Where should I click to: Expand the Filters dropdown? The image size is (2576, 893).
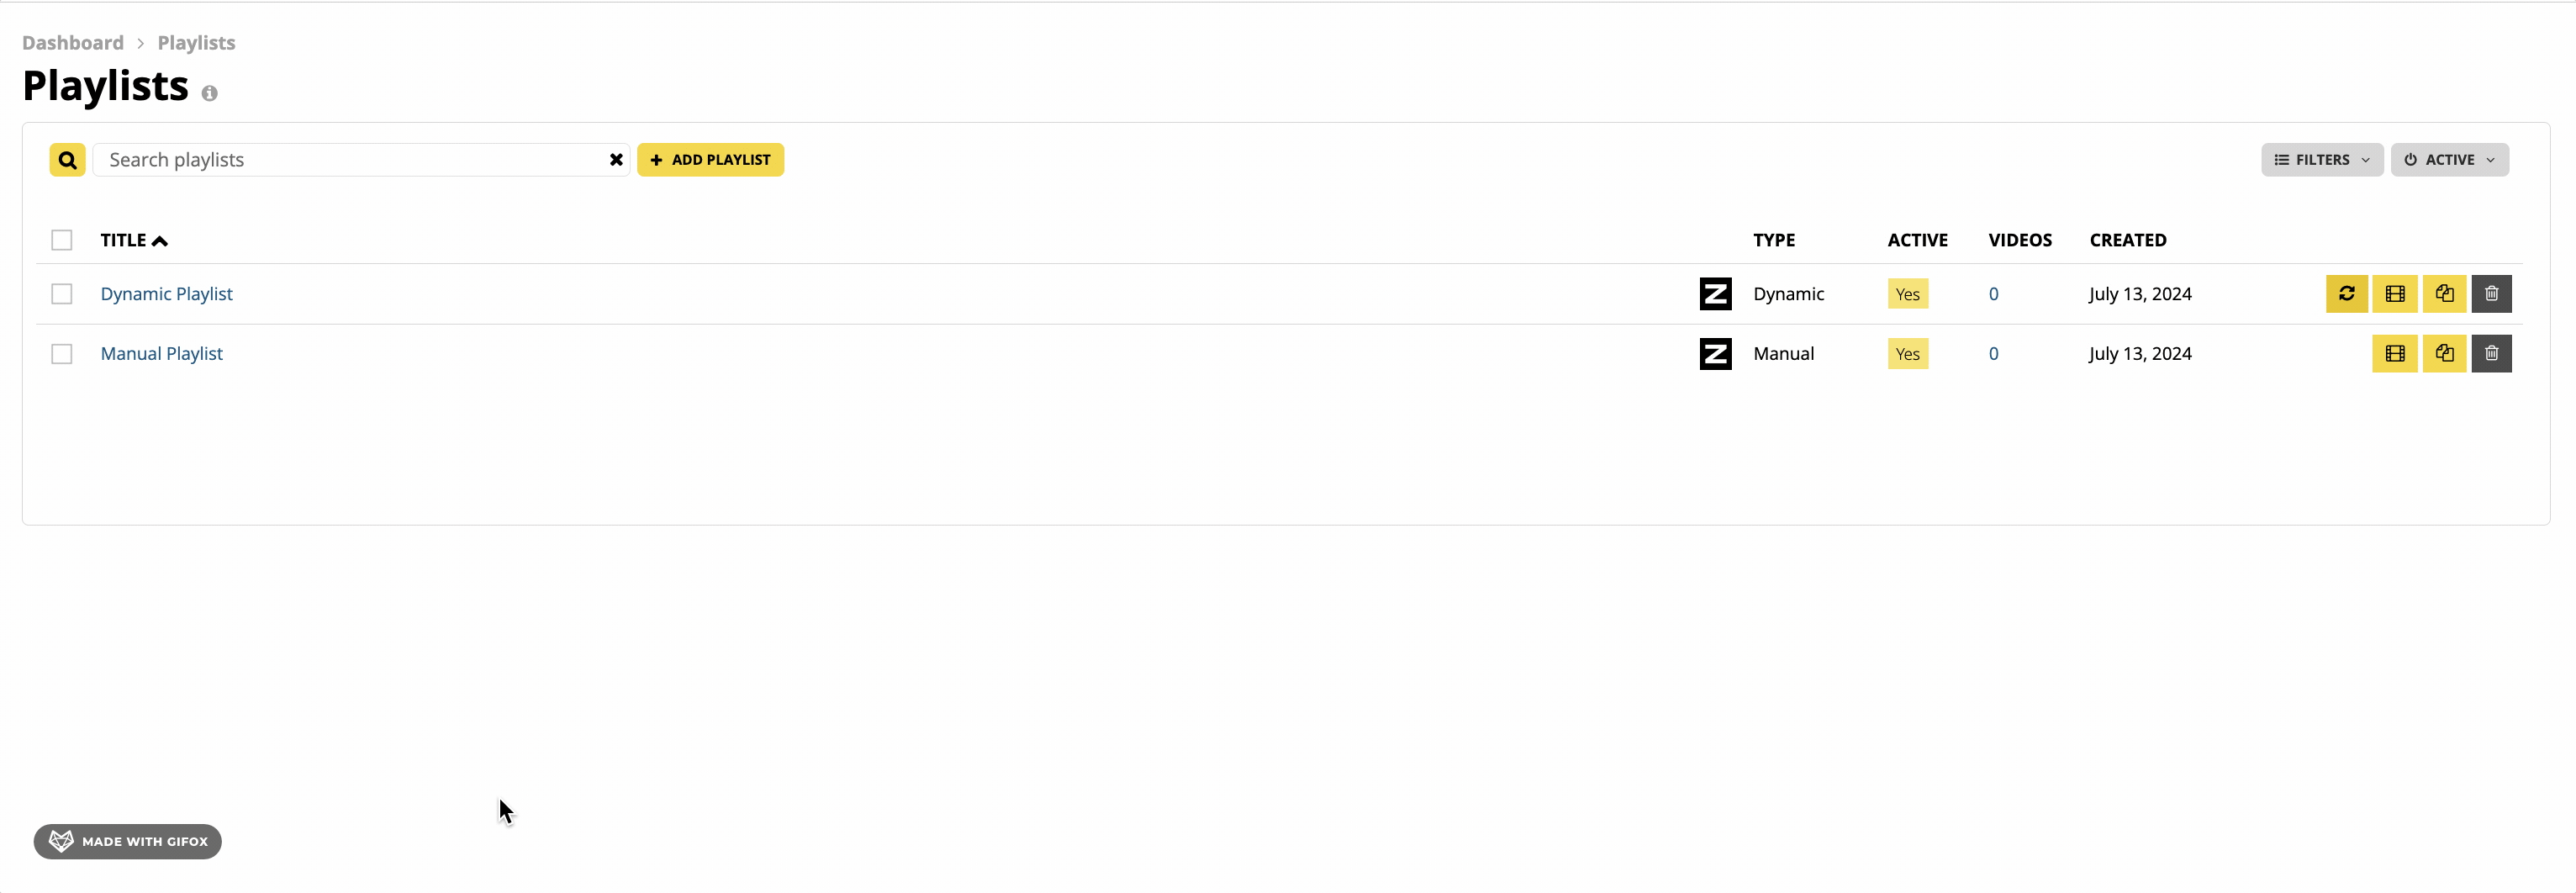tap(2322, 160)
